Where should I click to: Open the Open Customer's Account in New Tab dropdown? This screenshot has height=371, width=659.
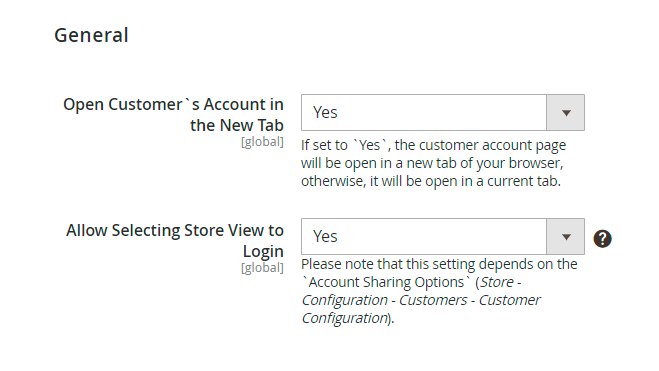[x=443, y=112]
